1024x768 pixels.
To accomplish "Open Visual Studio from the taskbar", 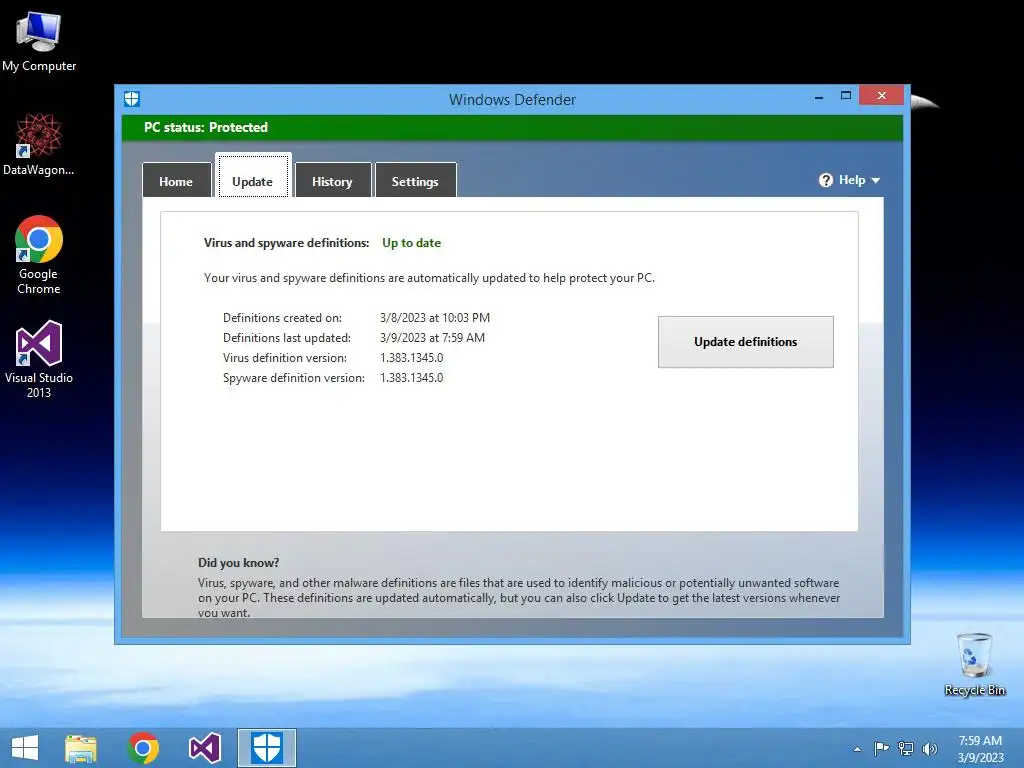I will point(204,748).
